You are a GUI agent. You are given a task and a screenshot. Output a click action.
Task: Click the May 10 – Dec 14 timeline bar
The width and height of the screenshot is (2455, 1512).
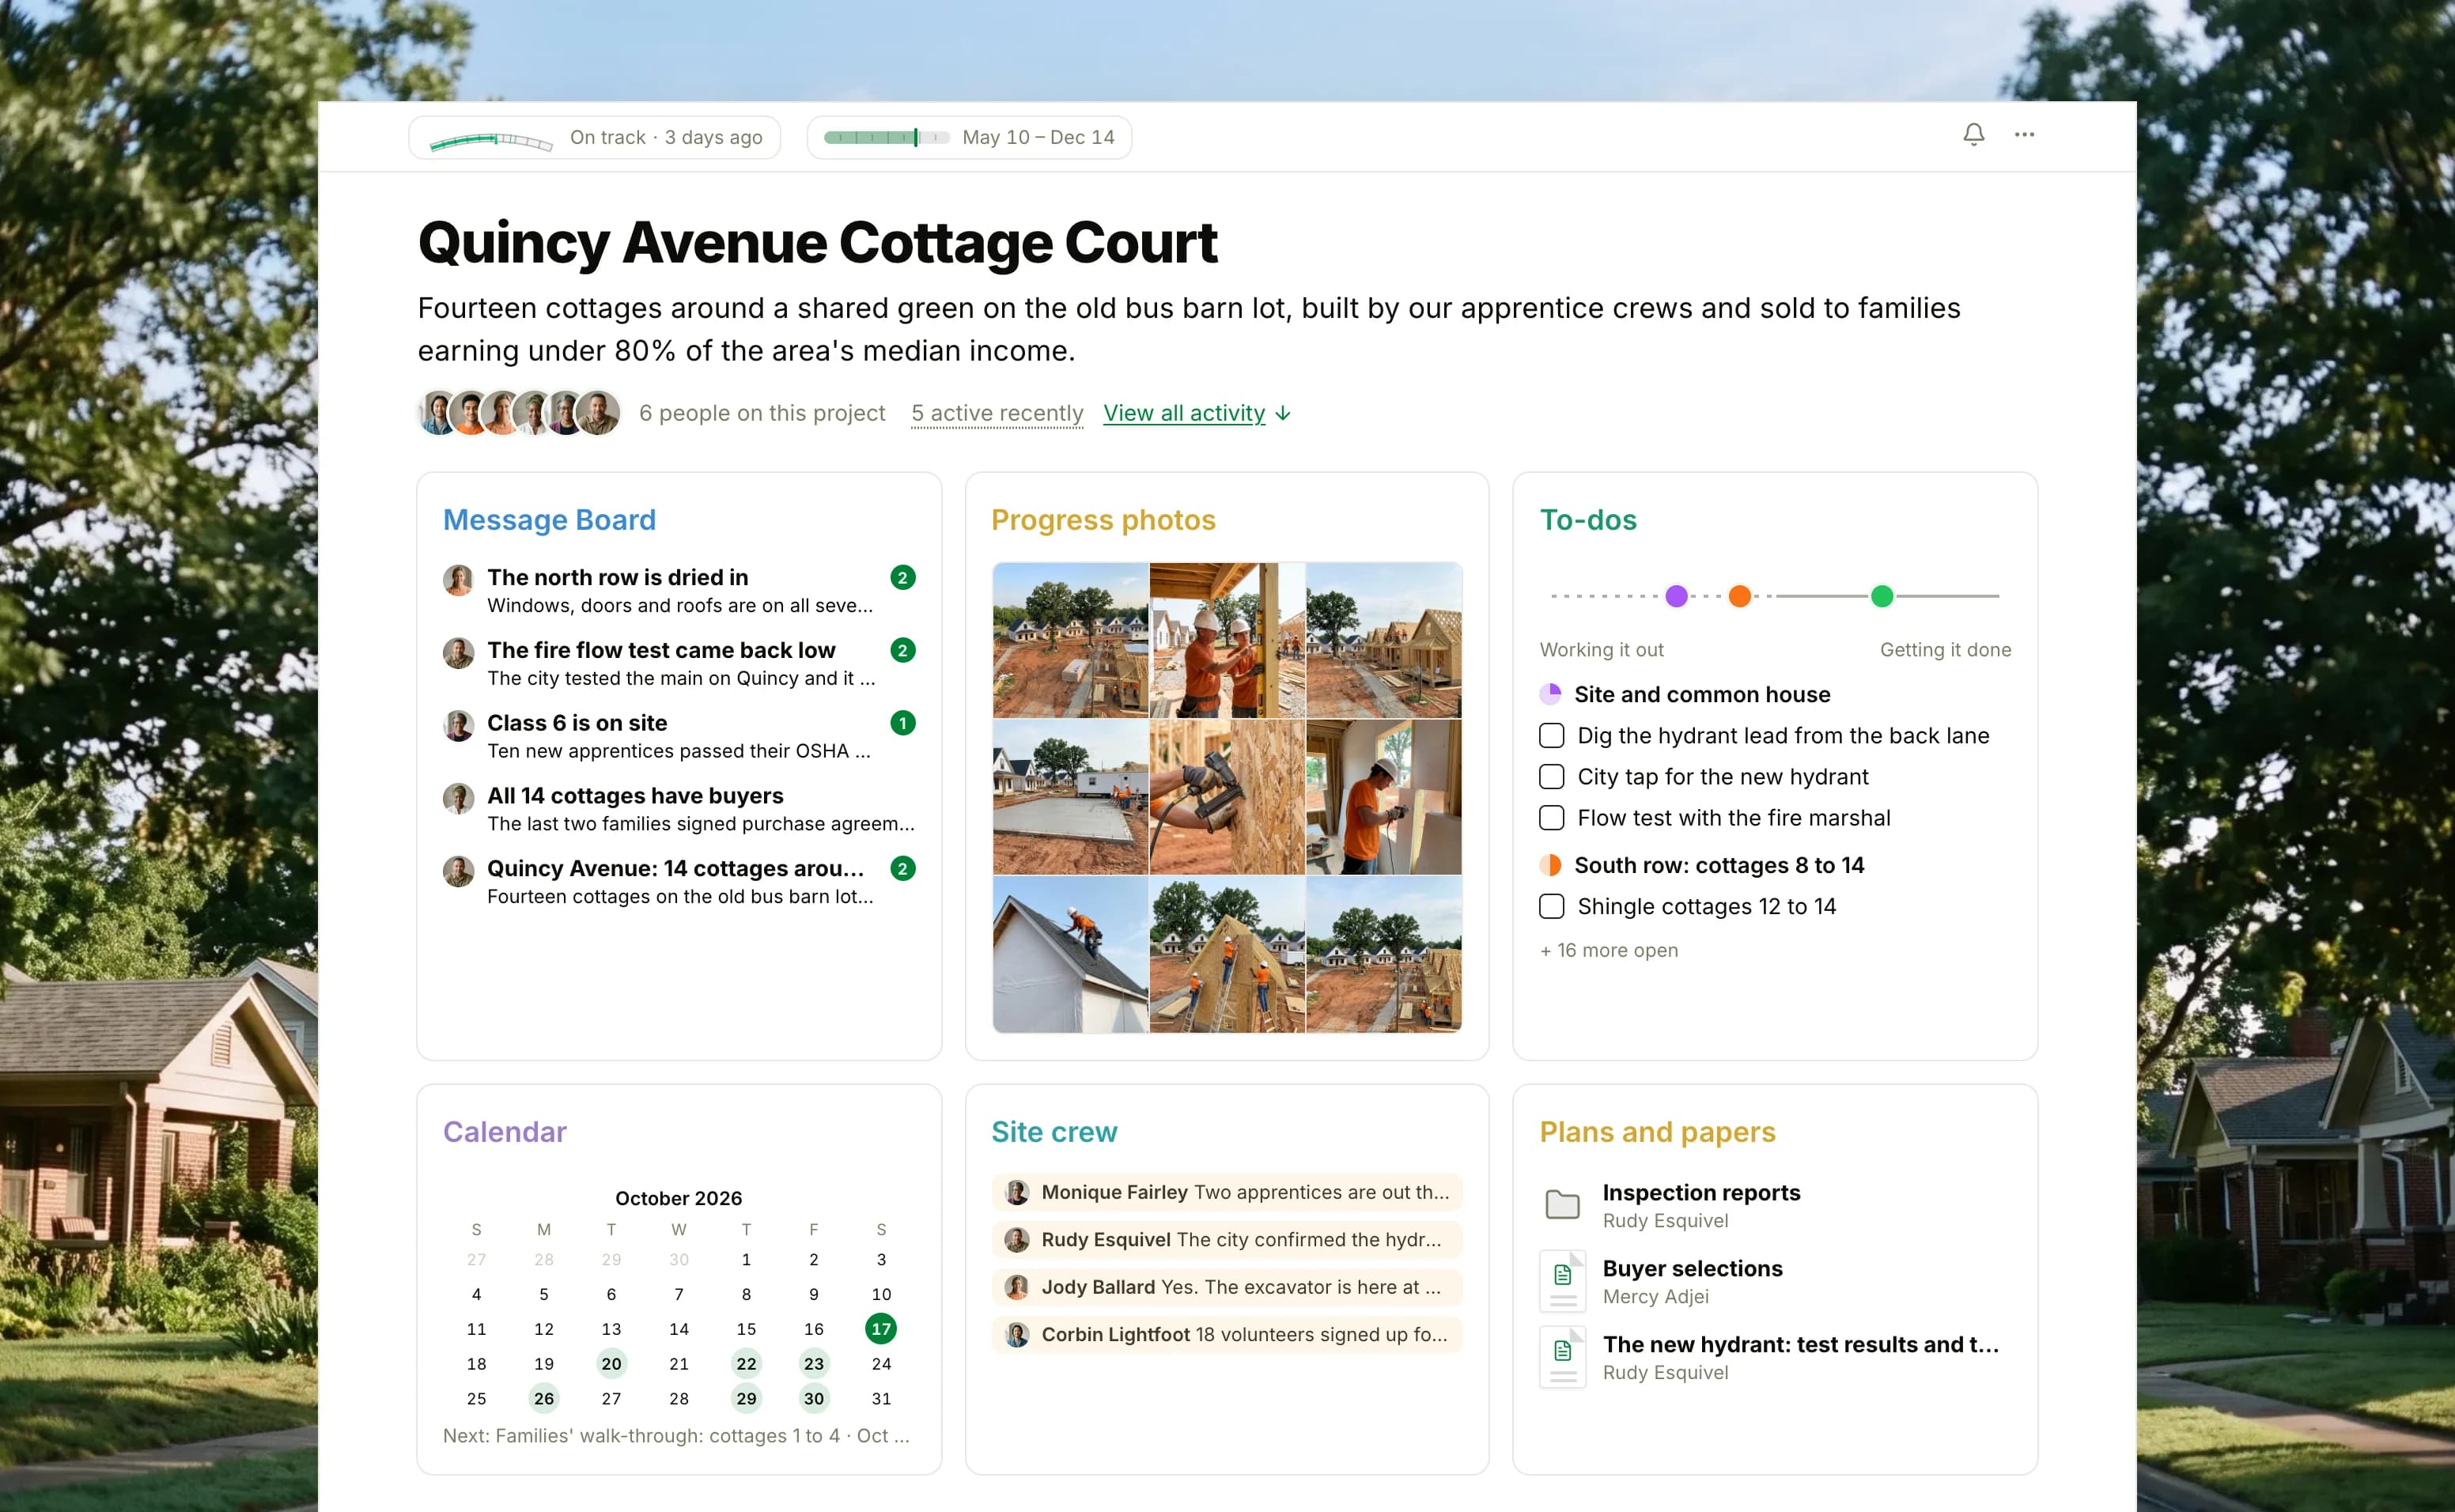886,138
